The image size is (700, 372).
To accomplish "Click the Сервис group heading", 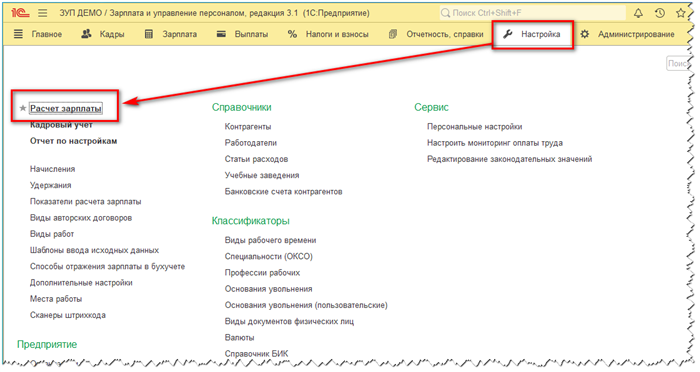I will (x=431, y=107).
